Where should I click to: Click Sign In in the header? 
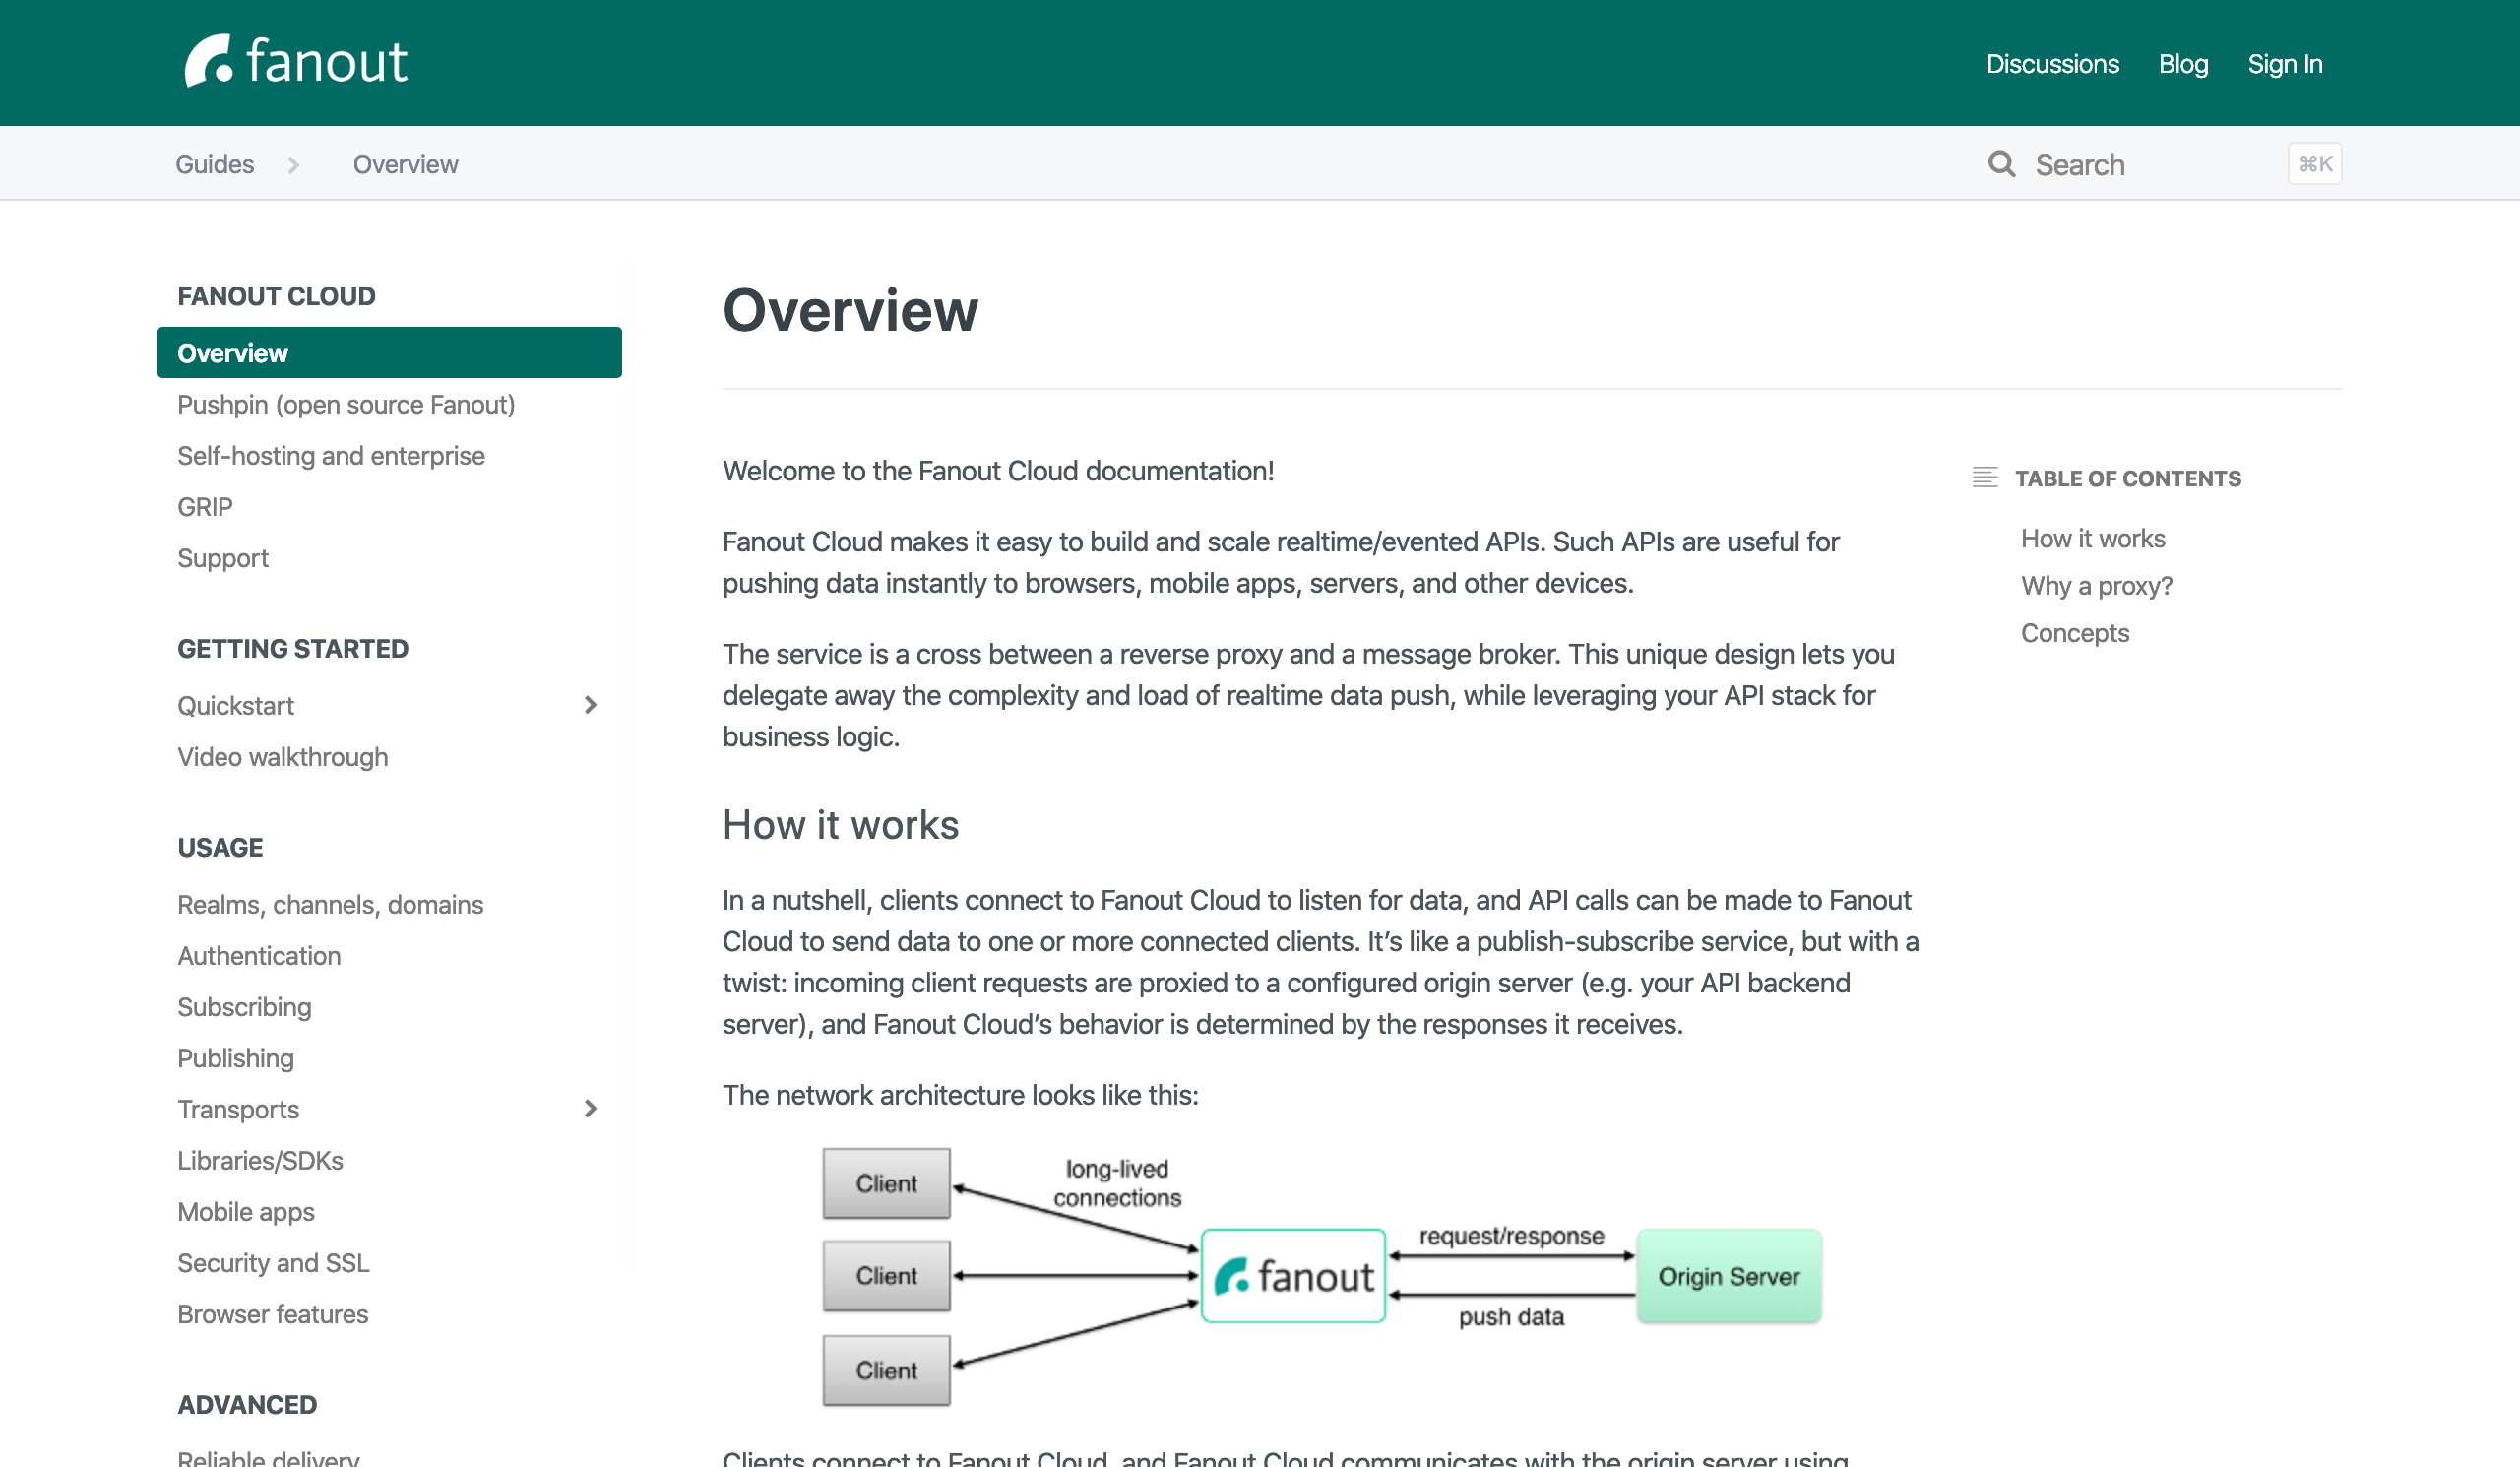tap(2284, 64)
